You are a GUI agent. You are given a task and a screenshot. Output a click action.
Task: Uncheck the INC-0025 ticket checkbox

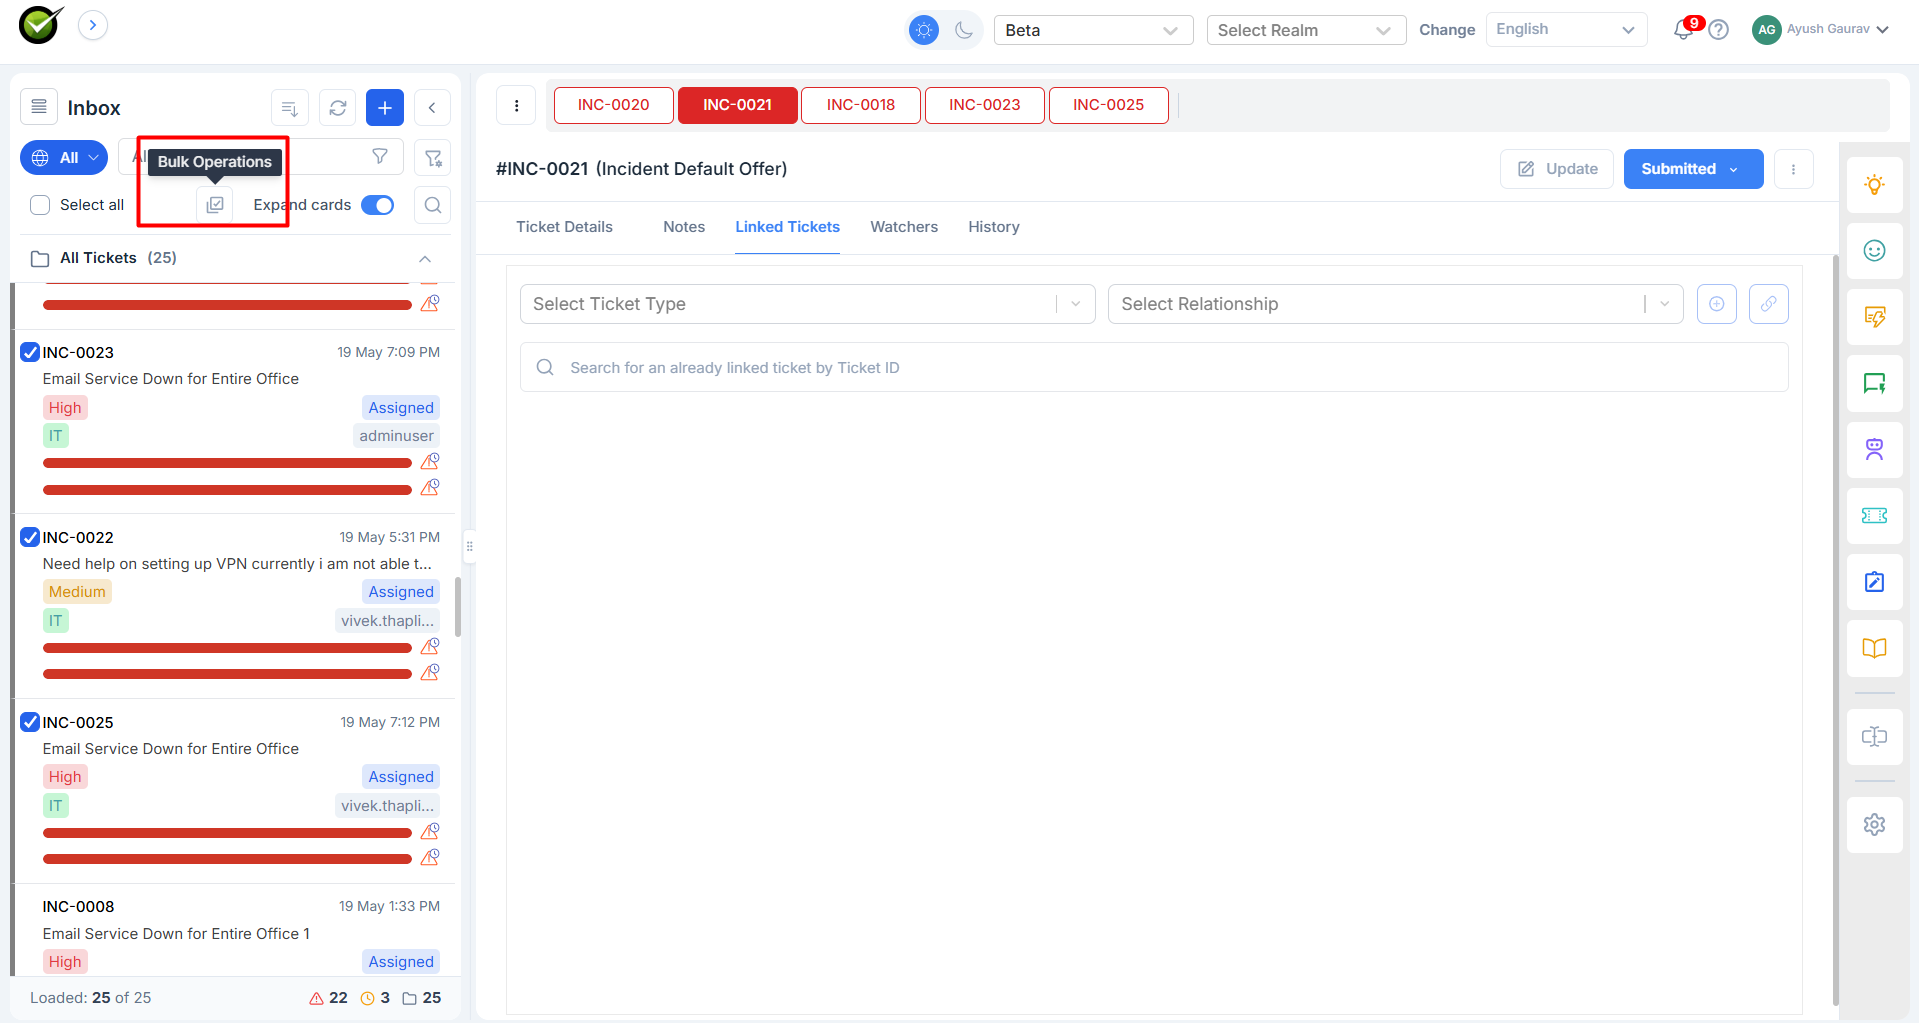tap(30, 722)
